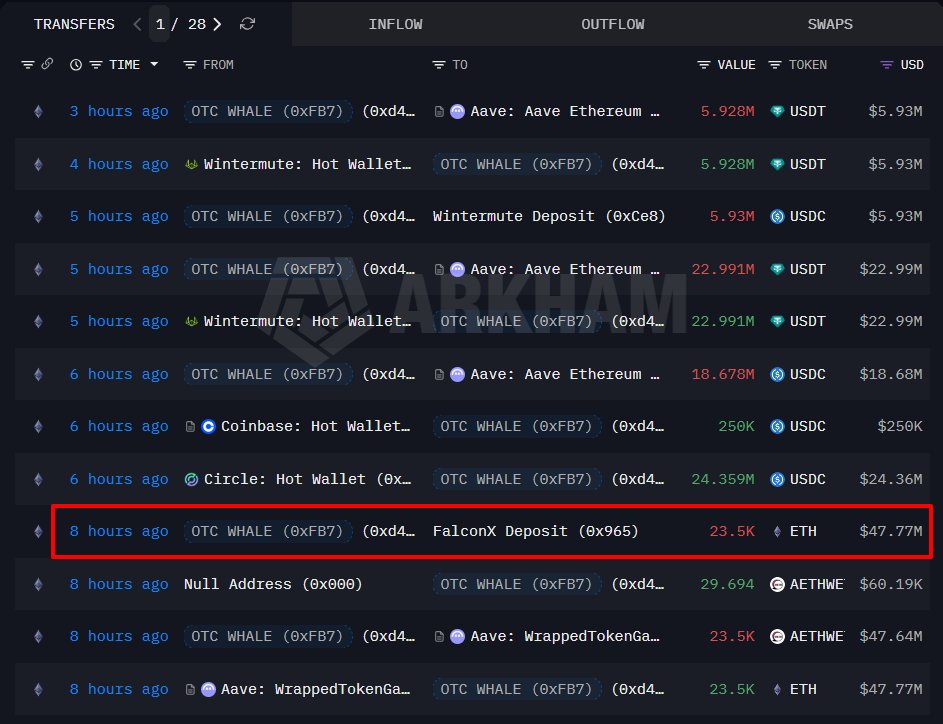Viewport: 943px width, 724px height.
Task: Edit the page number field
Action: coord(159,24)
